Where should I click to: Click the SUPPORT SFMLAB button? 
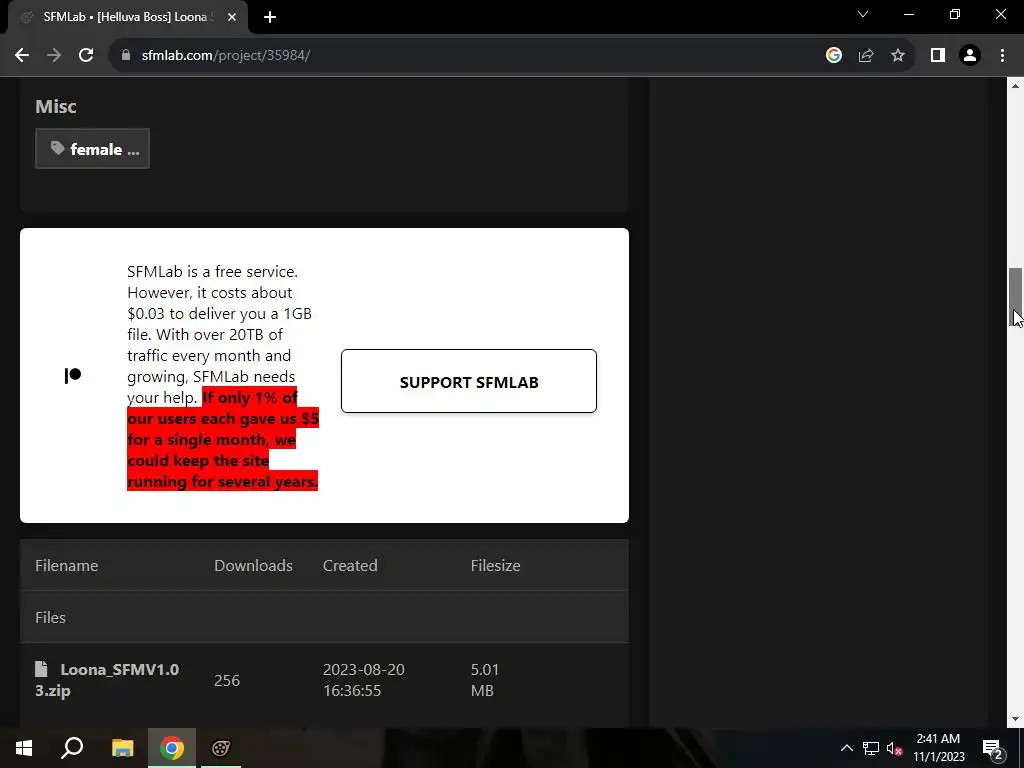pyautogui.click(x=469, y=381)
